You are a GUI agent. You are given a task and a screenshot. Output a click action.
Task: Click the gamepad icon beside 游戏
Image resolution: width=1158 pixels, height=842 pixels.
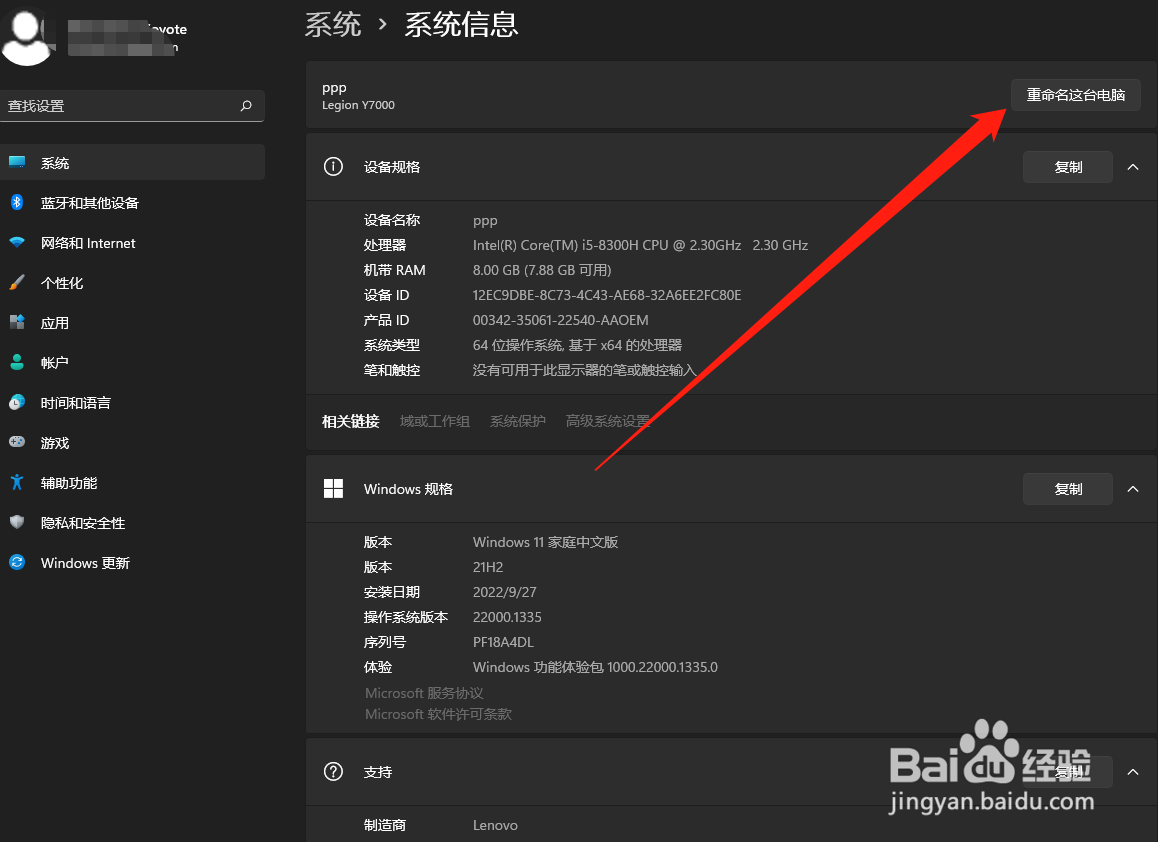tap(17, 442)
